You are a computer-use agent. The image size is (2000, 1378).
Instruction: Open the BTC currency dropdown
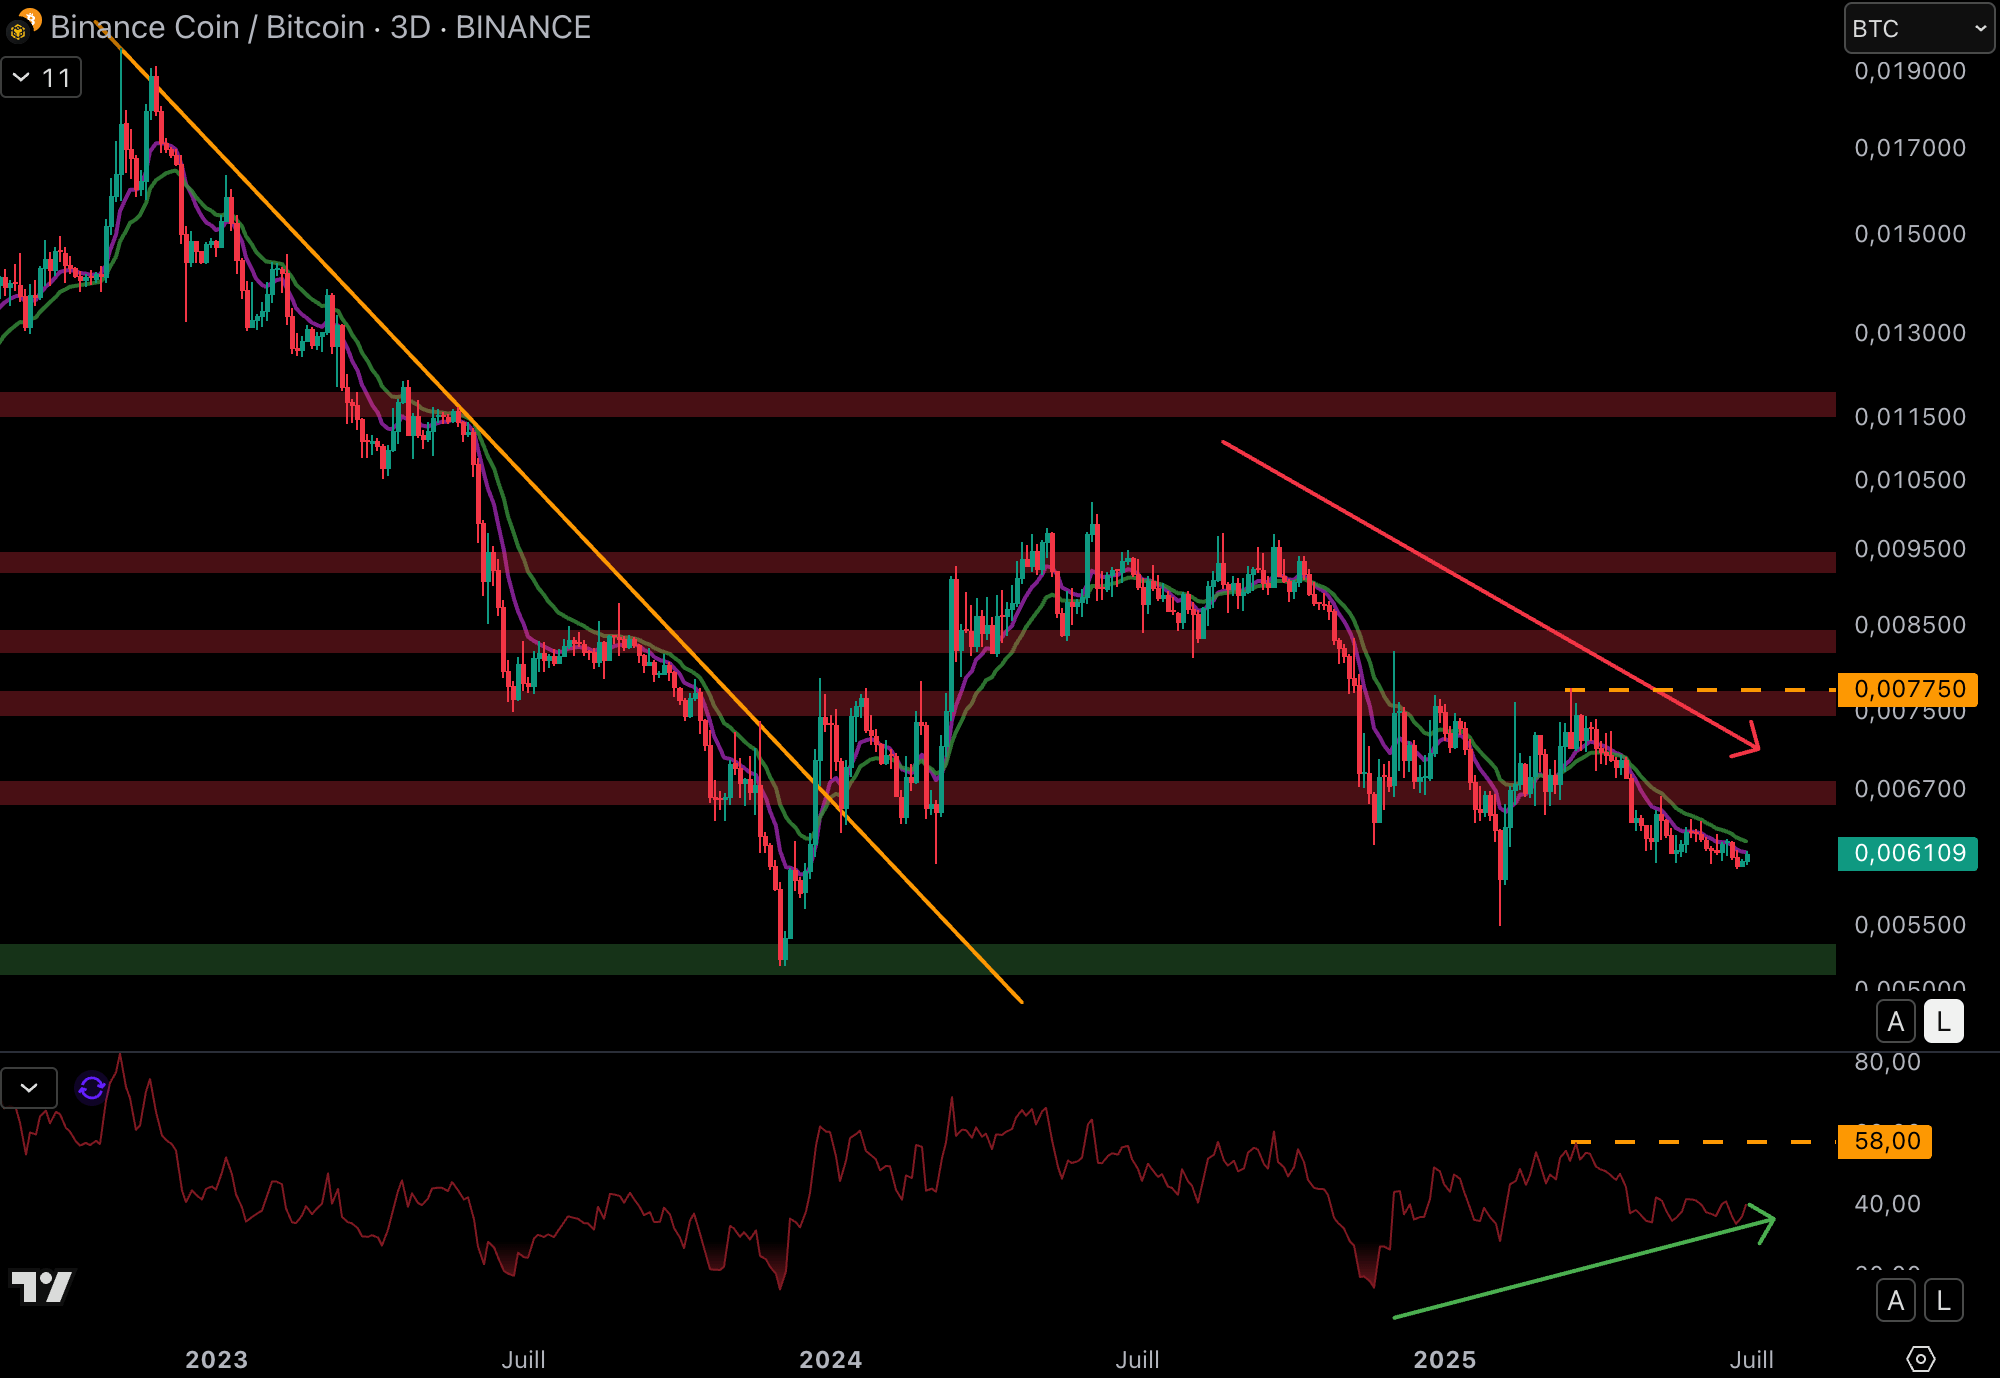tap(1918, 28)
